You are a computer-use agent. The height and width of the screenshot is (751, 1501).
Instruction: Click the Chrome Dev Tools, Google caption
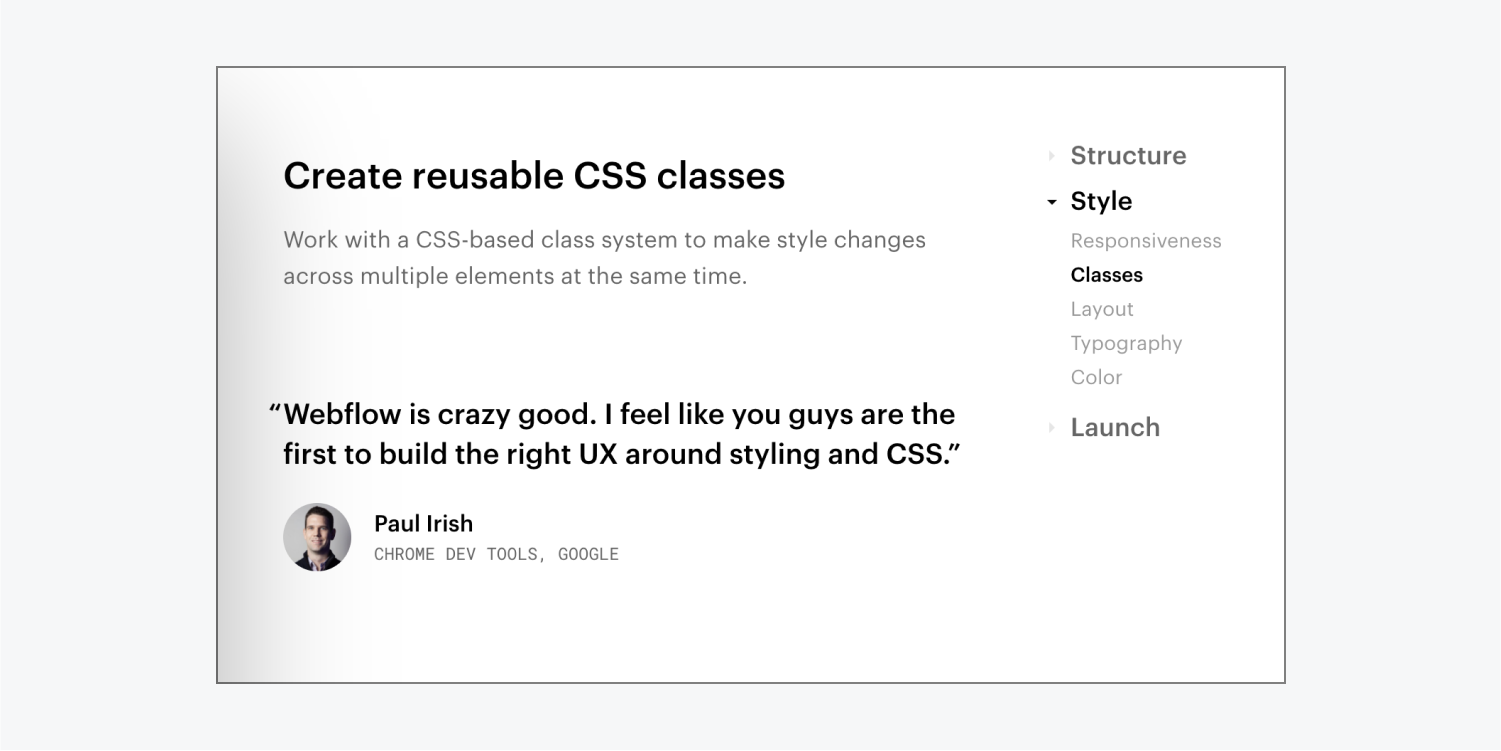point(496,554)
